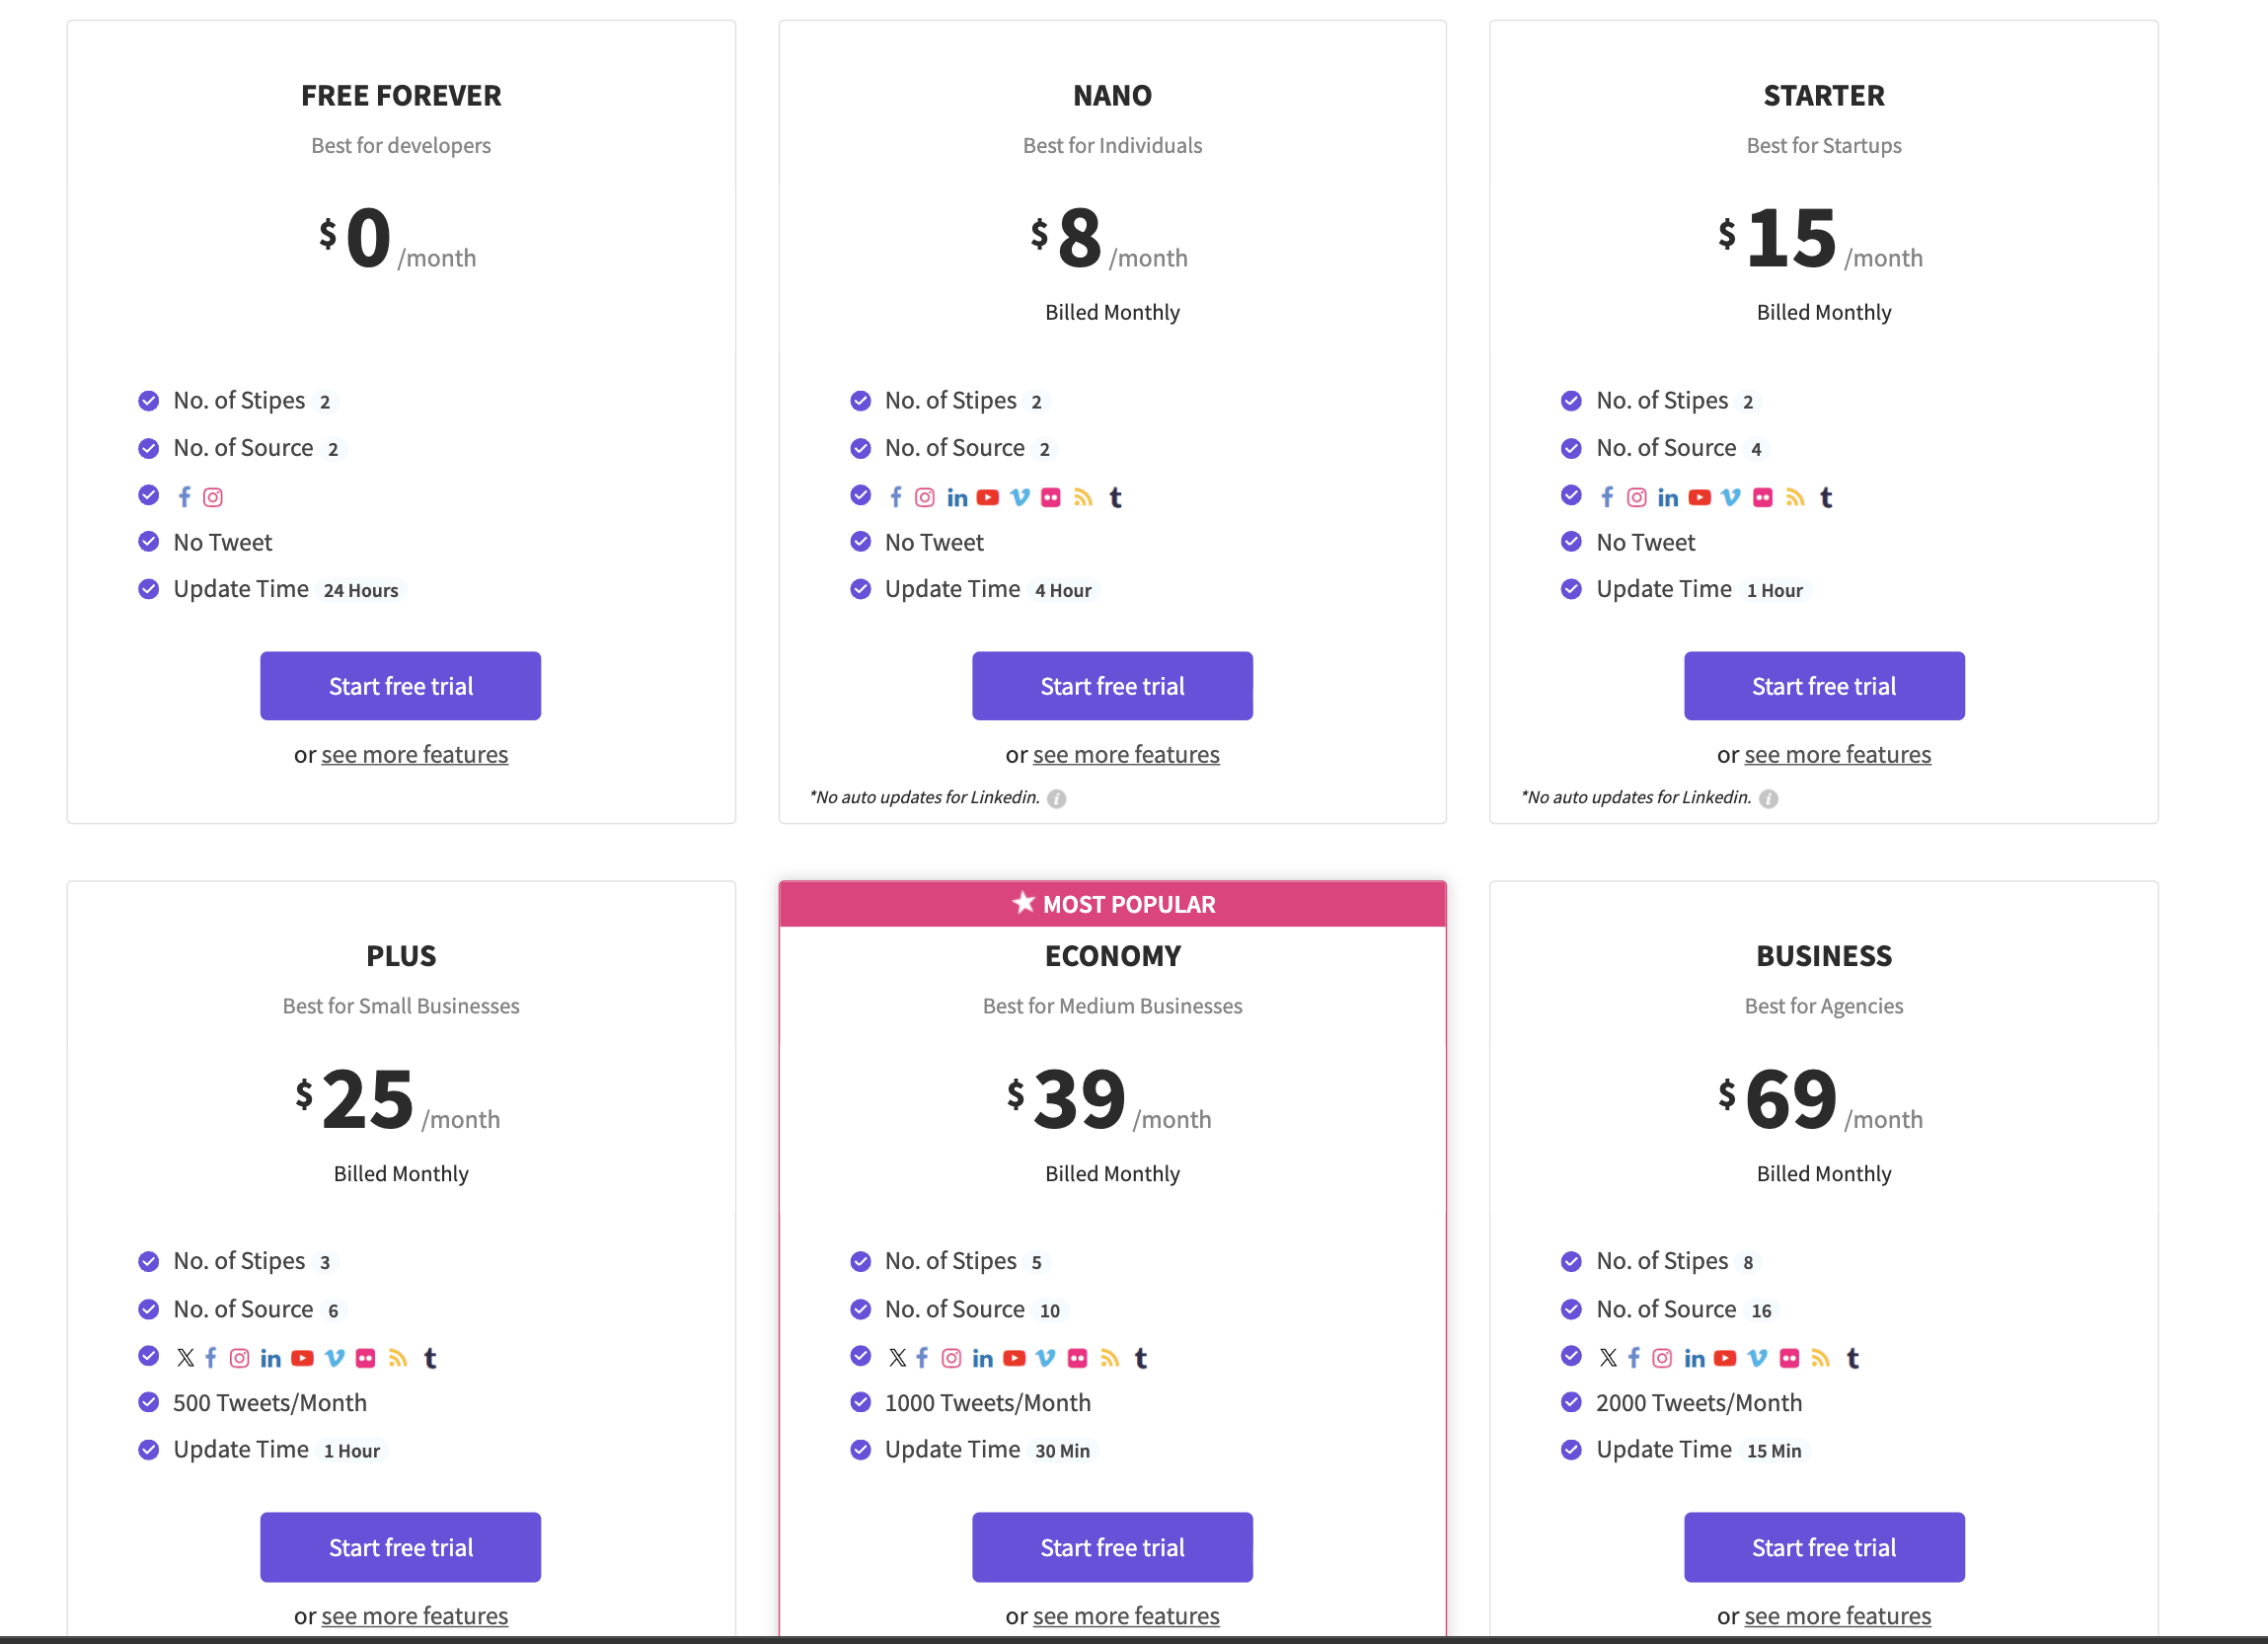The height and width of the screenshot is (1644, 2268).
Task: Click the checkmark beside 2000 Tweets/Month in Business
Action: point(1570,1402)
